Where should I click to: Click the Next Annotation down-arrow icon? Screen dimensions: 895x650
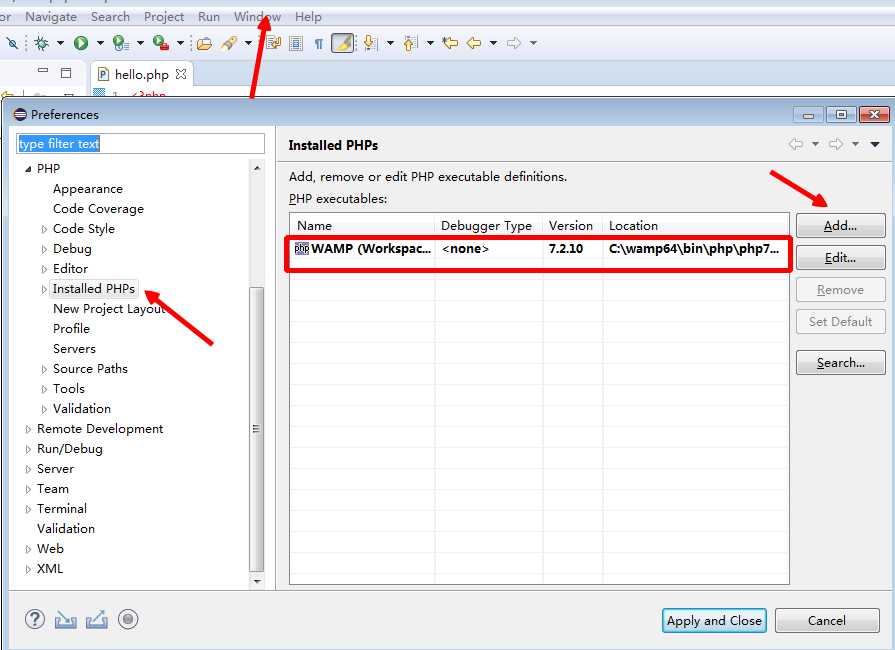pos(370,43)
